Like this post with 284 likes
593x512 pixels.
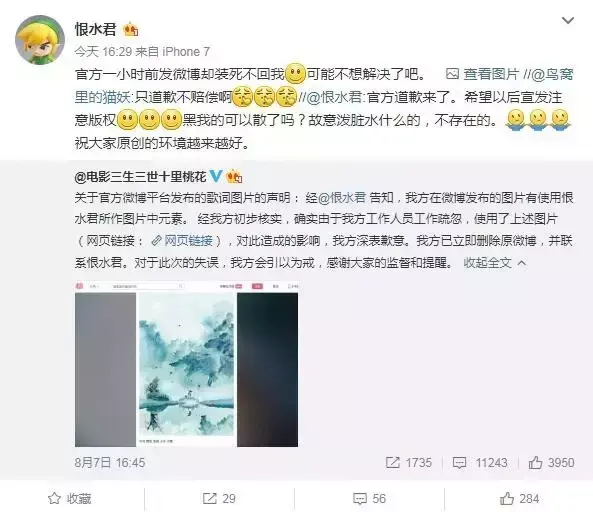(x=519, y=498)
